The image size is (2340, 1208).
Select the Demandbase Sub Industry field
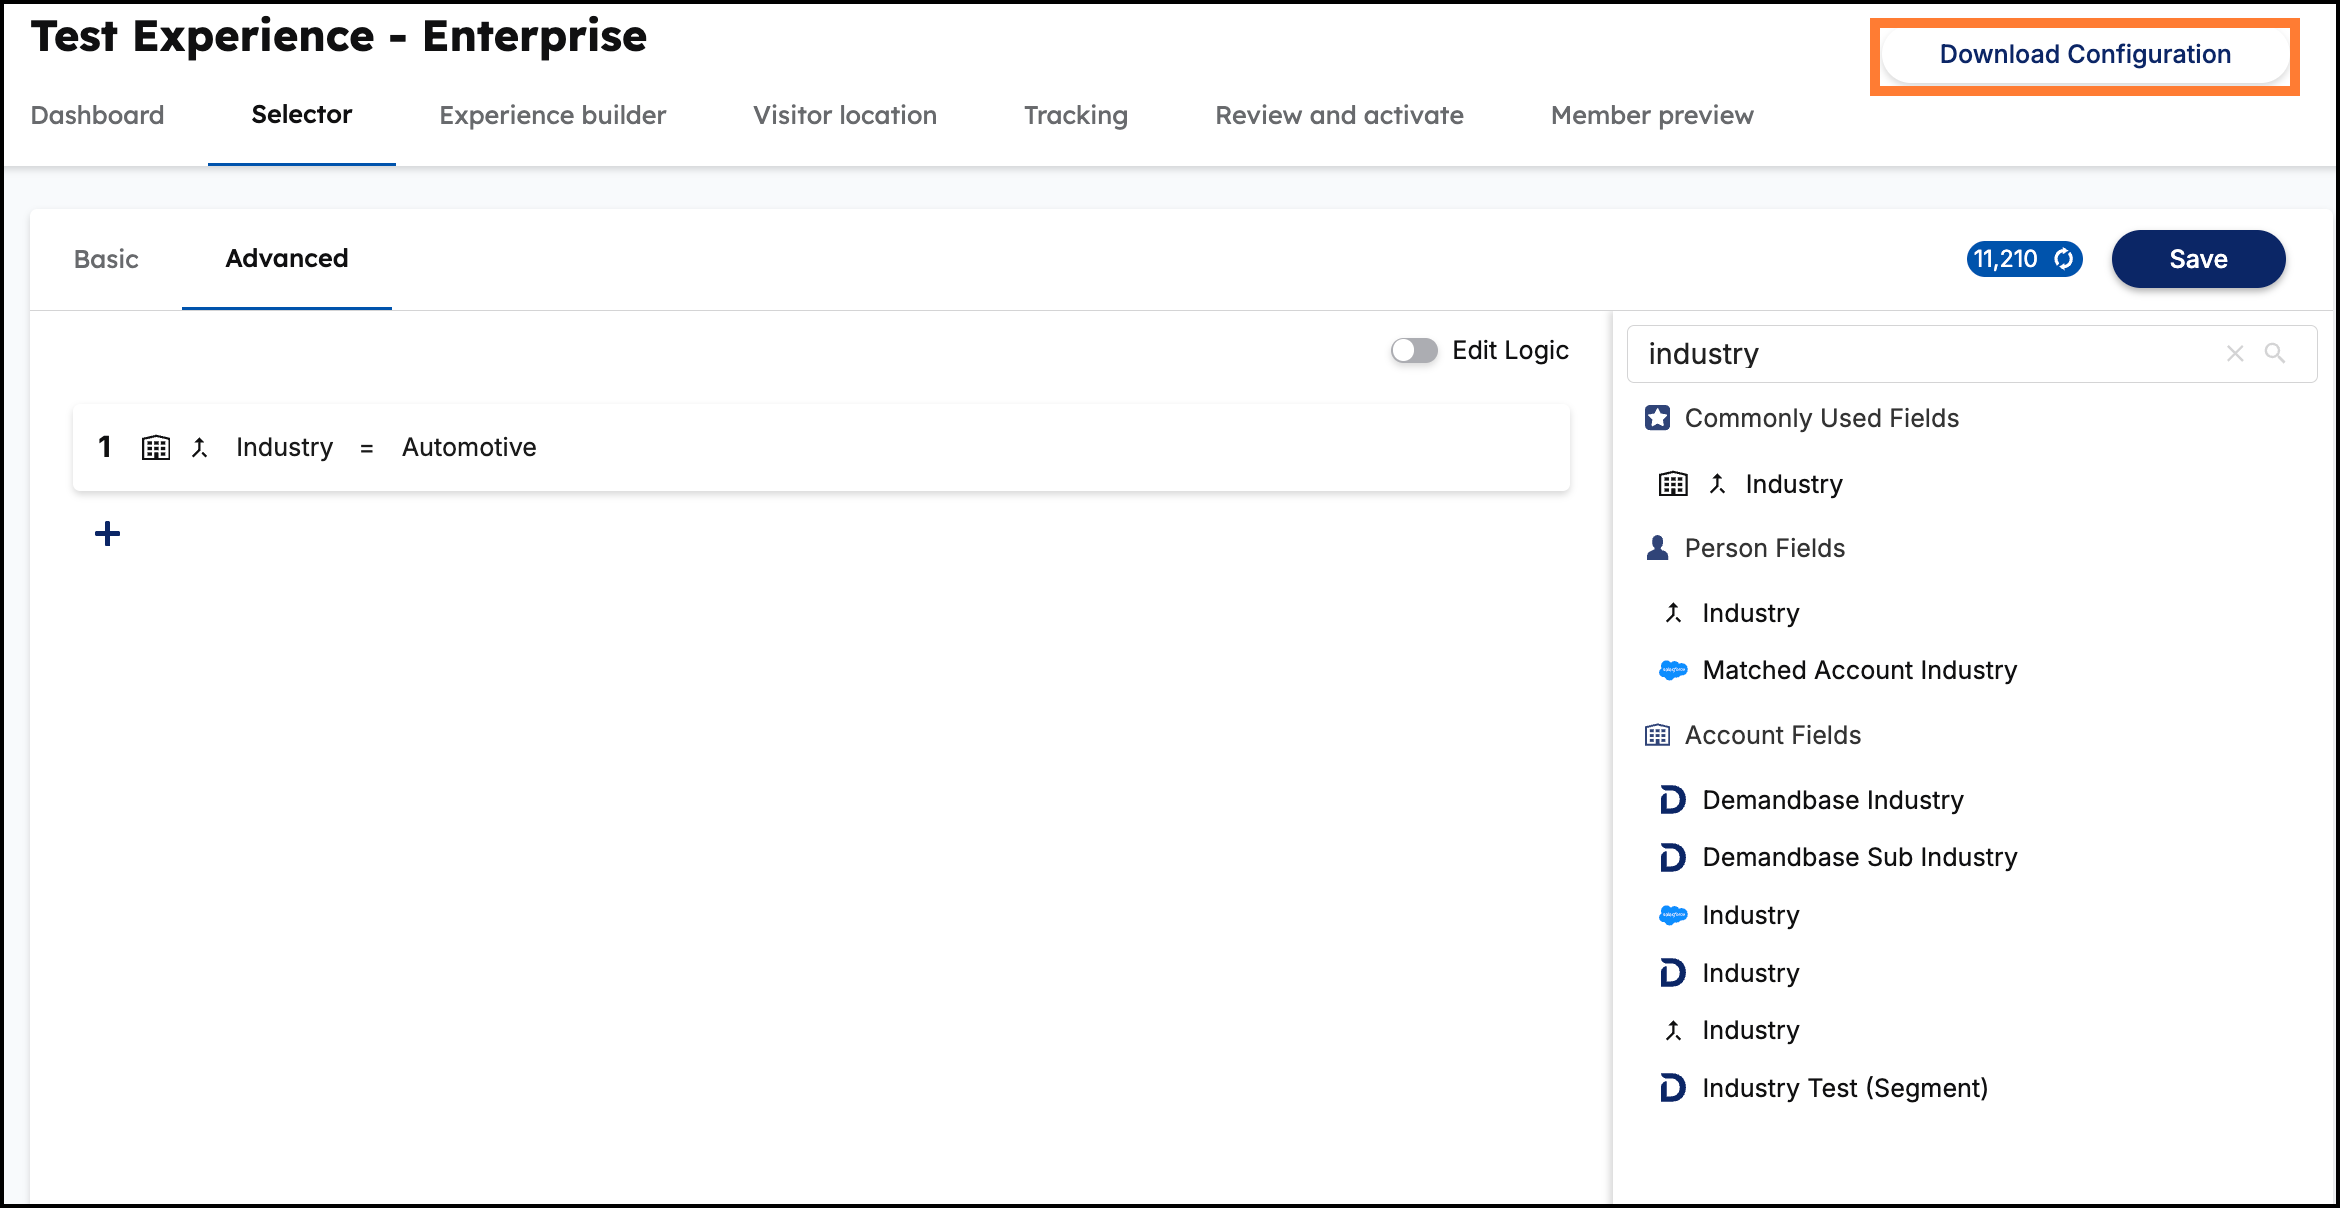click(1860, 857)
